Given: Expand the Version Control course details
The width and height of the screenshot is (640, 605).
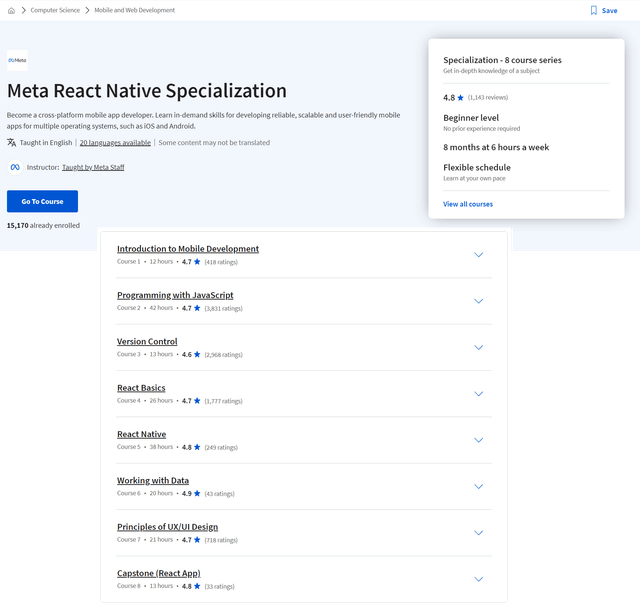Looking at the screenshot, I should coord(478,347).
